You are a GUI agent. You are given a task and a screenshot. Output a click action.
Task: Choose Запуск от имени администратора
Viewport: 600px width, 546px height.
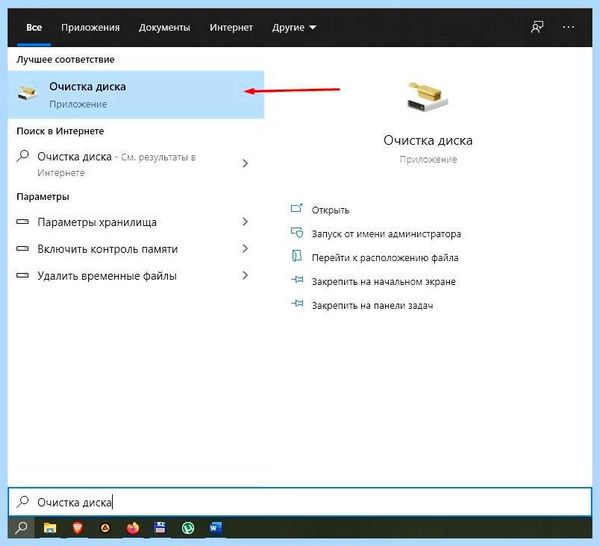coord(386,234)
